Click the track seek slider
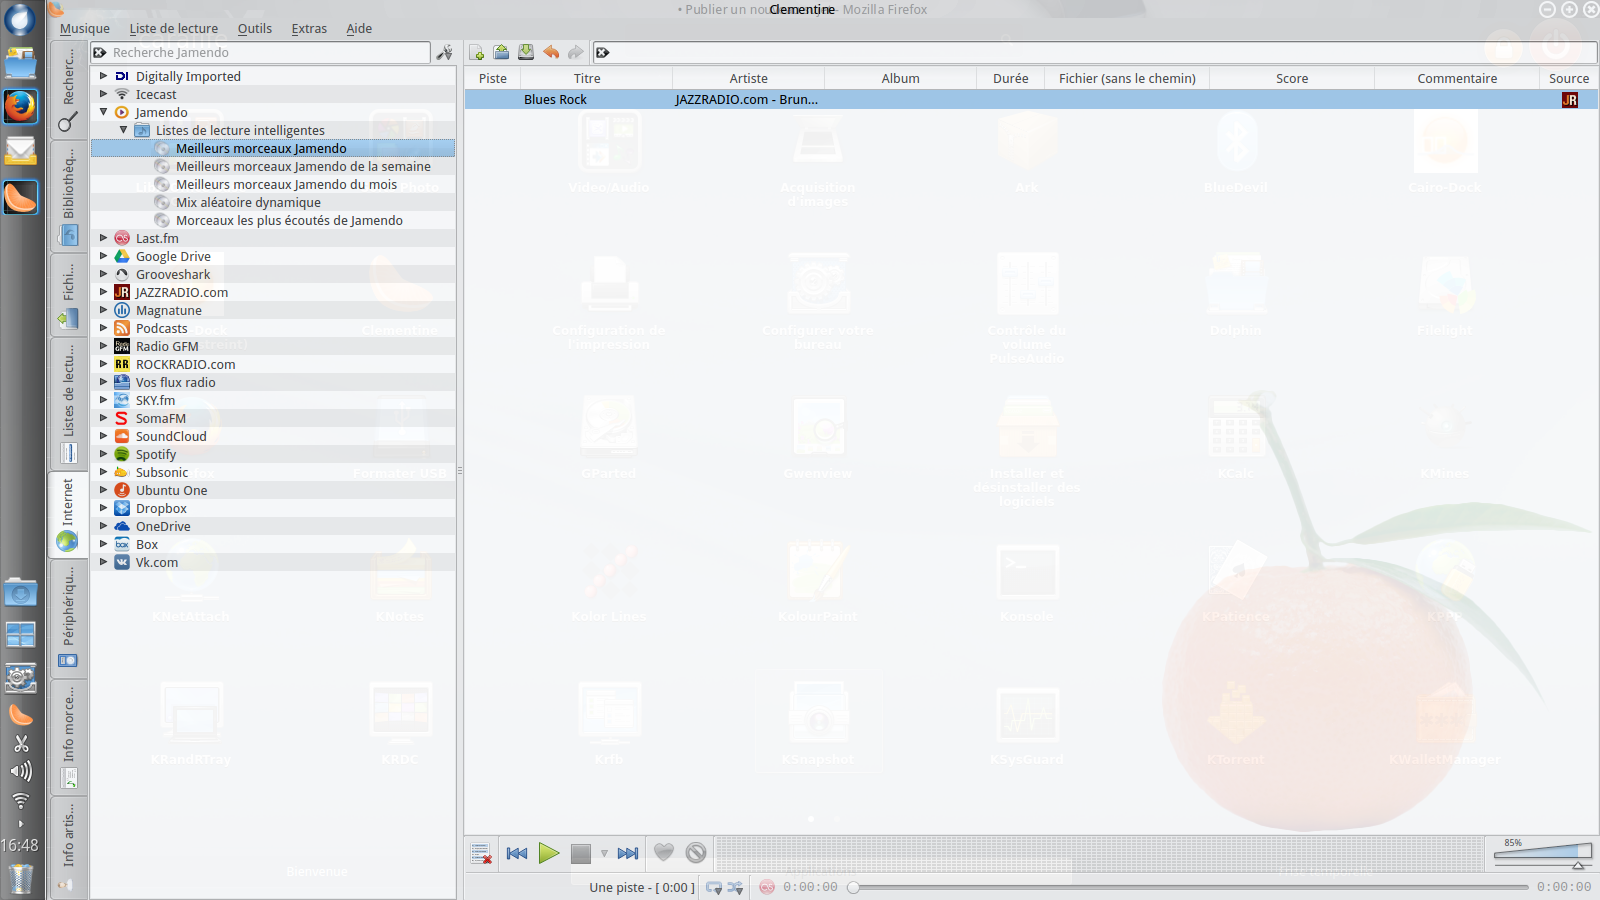This screenshot has height=900, width=1600. pyautogui.click(x=1189, y=887)
